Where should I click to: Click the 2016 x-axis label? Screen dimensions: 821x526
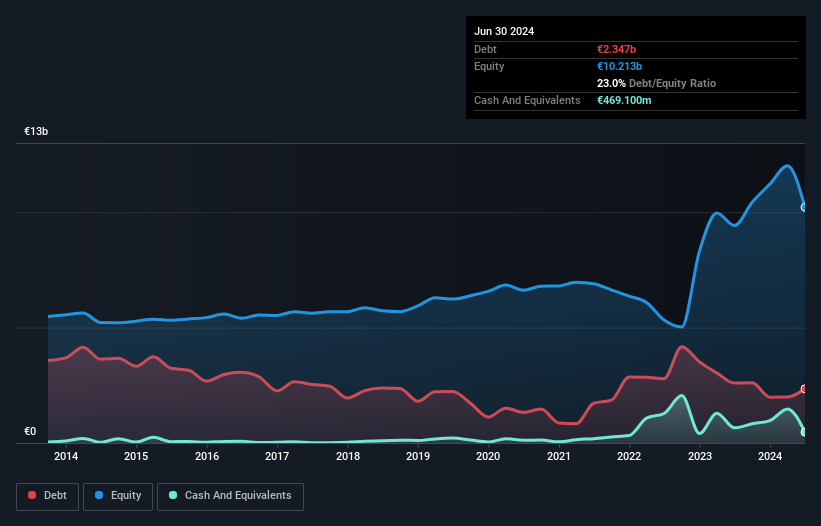pyautogui.click(x=207, y=456)
